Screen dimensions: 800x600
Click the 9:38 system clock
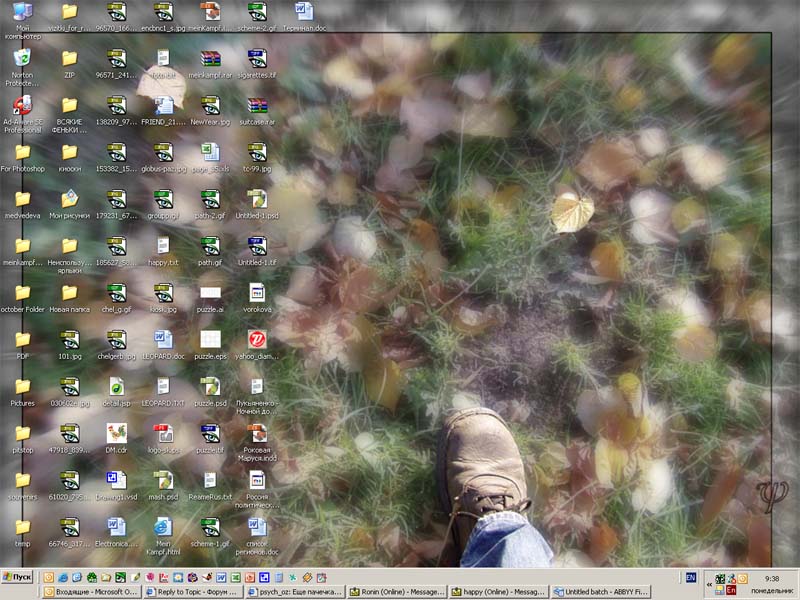(772, 579)
